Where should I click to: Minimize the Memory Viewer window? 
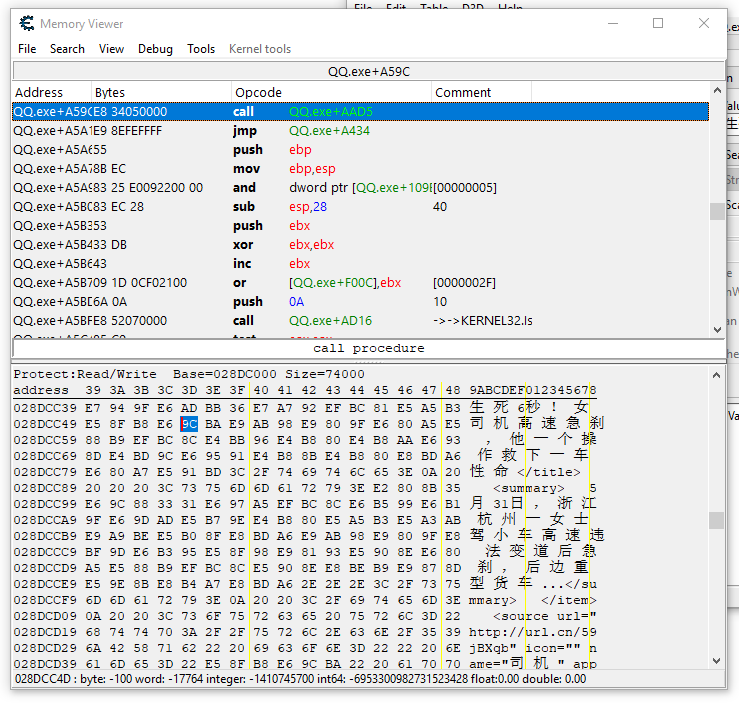click(613, 23)
